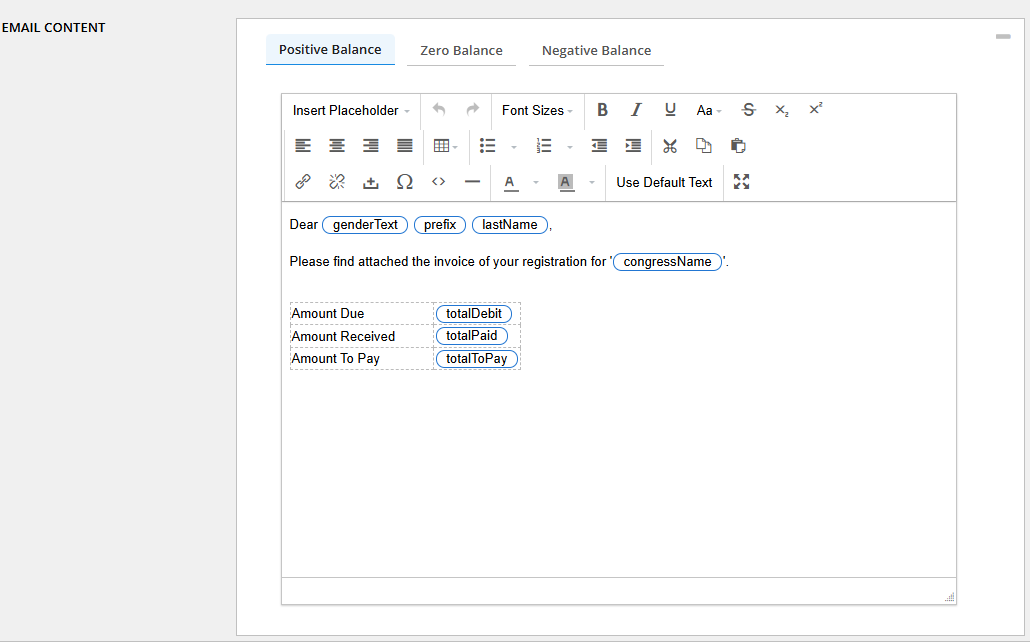Toggle superscript formatting
Image resolution: width=1030 pixels, height=642 pixels.
click(x=815, y=110)
